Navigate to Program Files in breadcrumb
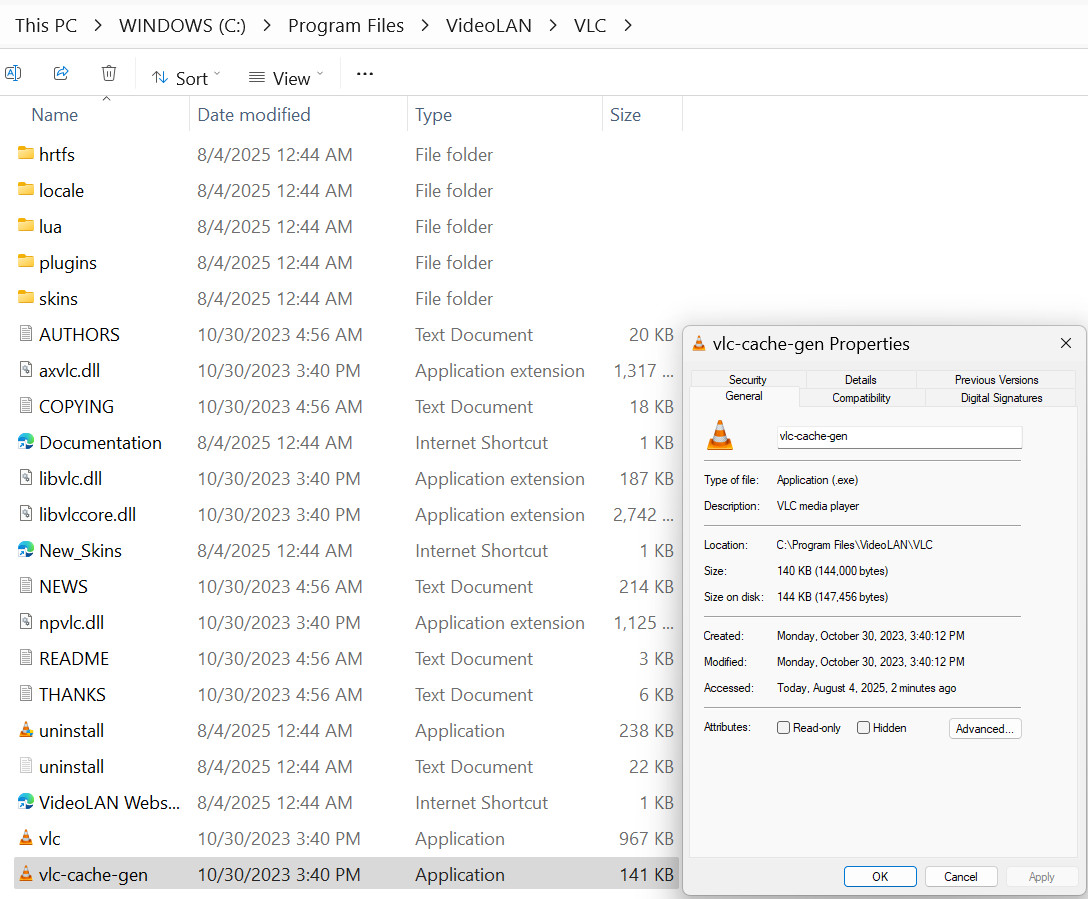The width and height of the screenshot is (1088, 899). pyautogui.click(x=346, y=26)
